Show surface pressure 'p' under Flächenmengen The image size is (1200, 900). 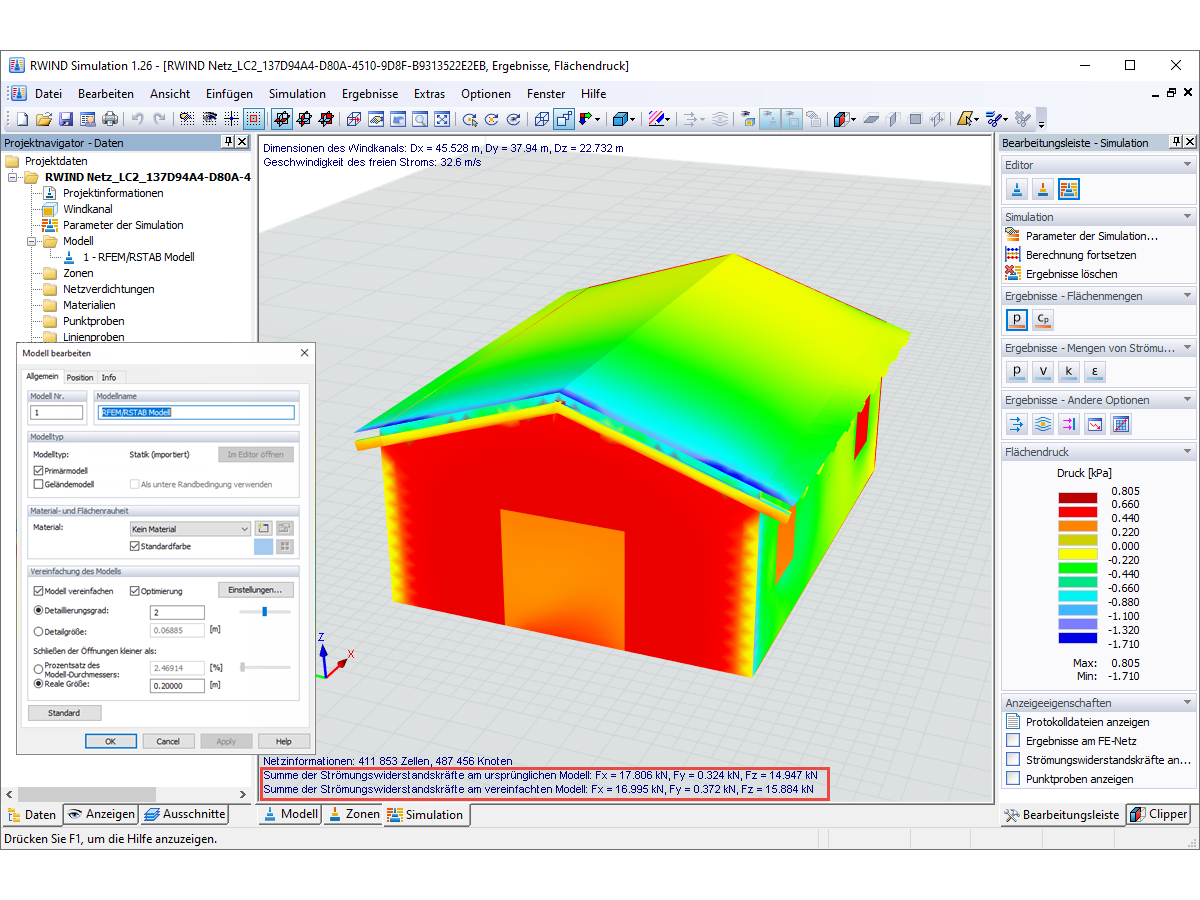(1017, 320)
